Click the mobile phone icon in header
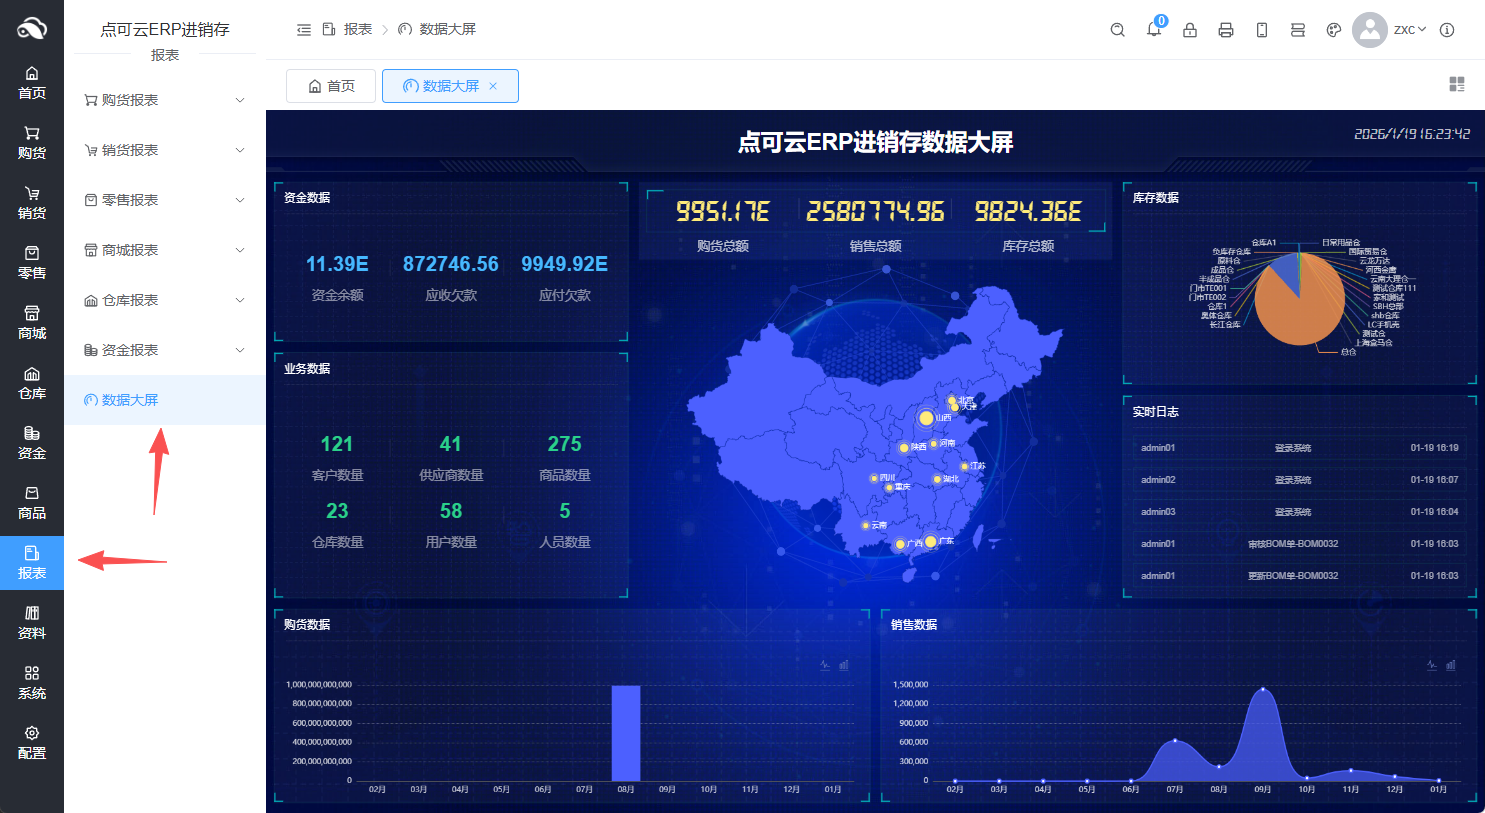1485x813 pixels. (x=1262, y=30)
